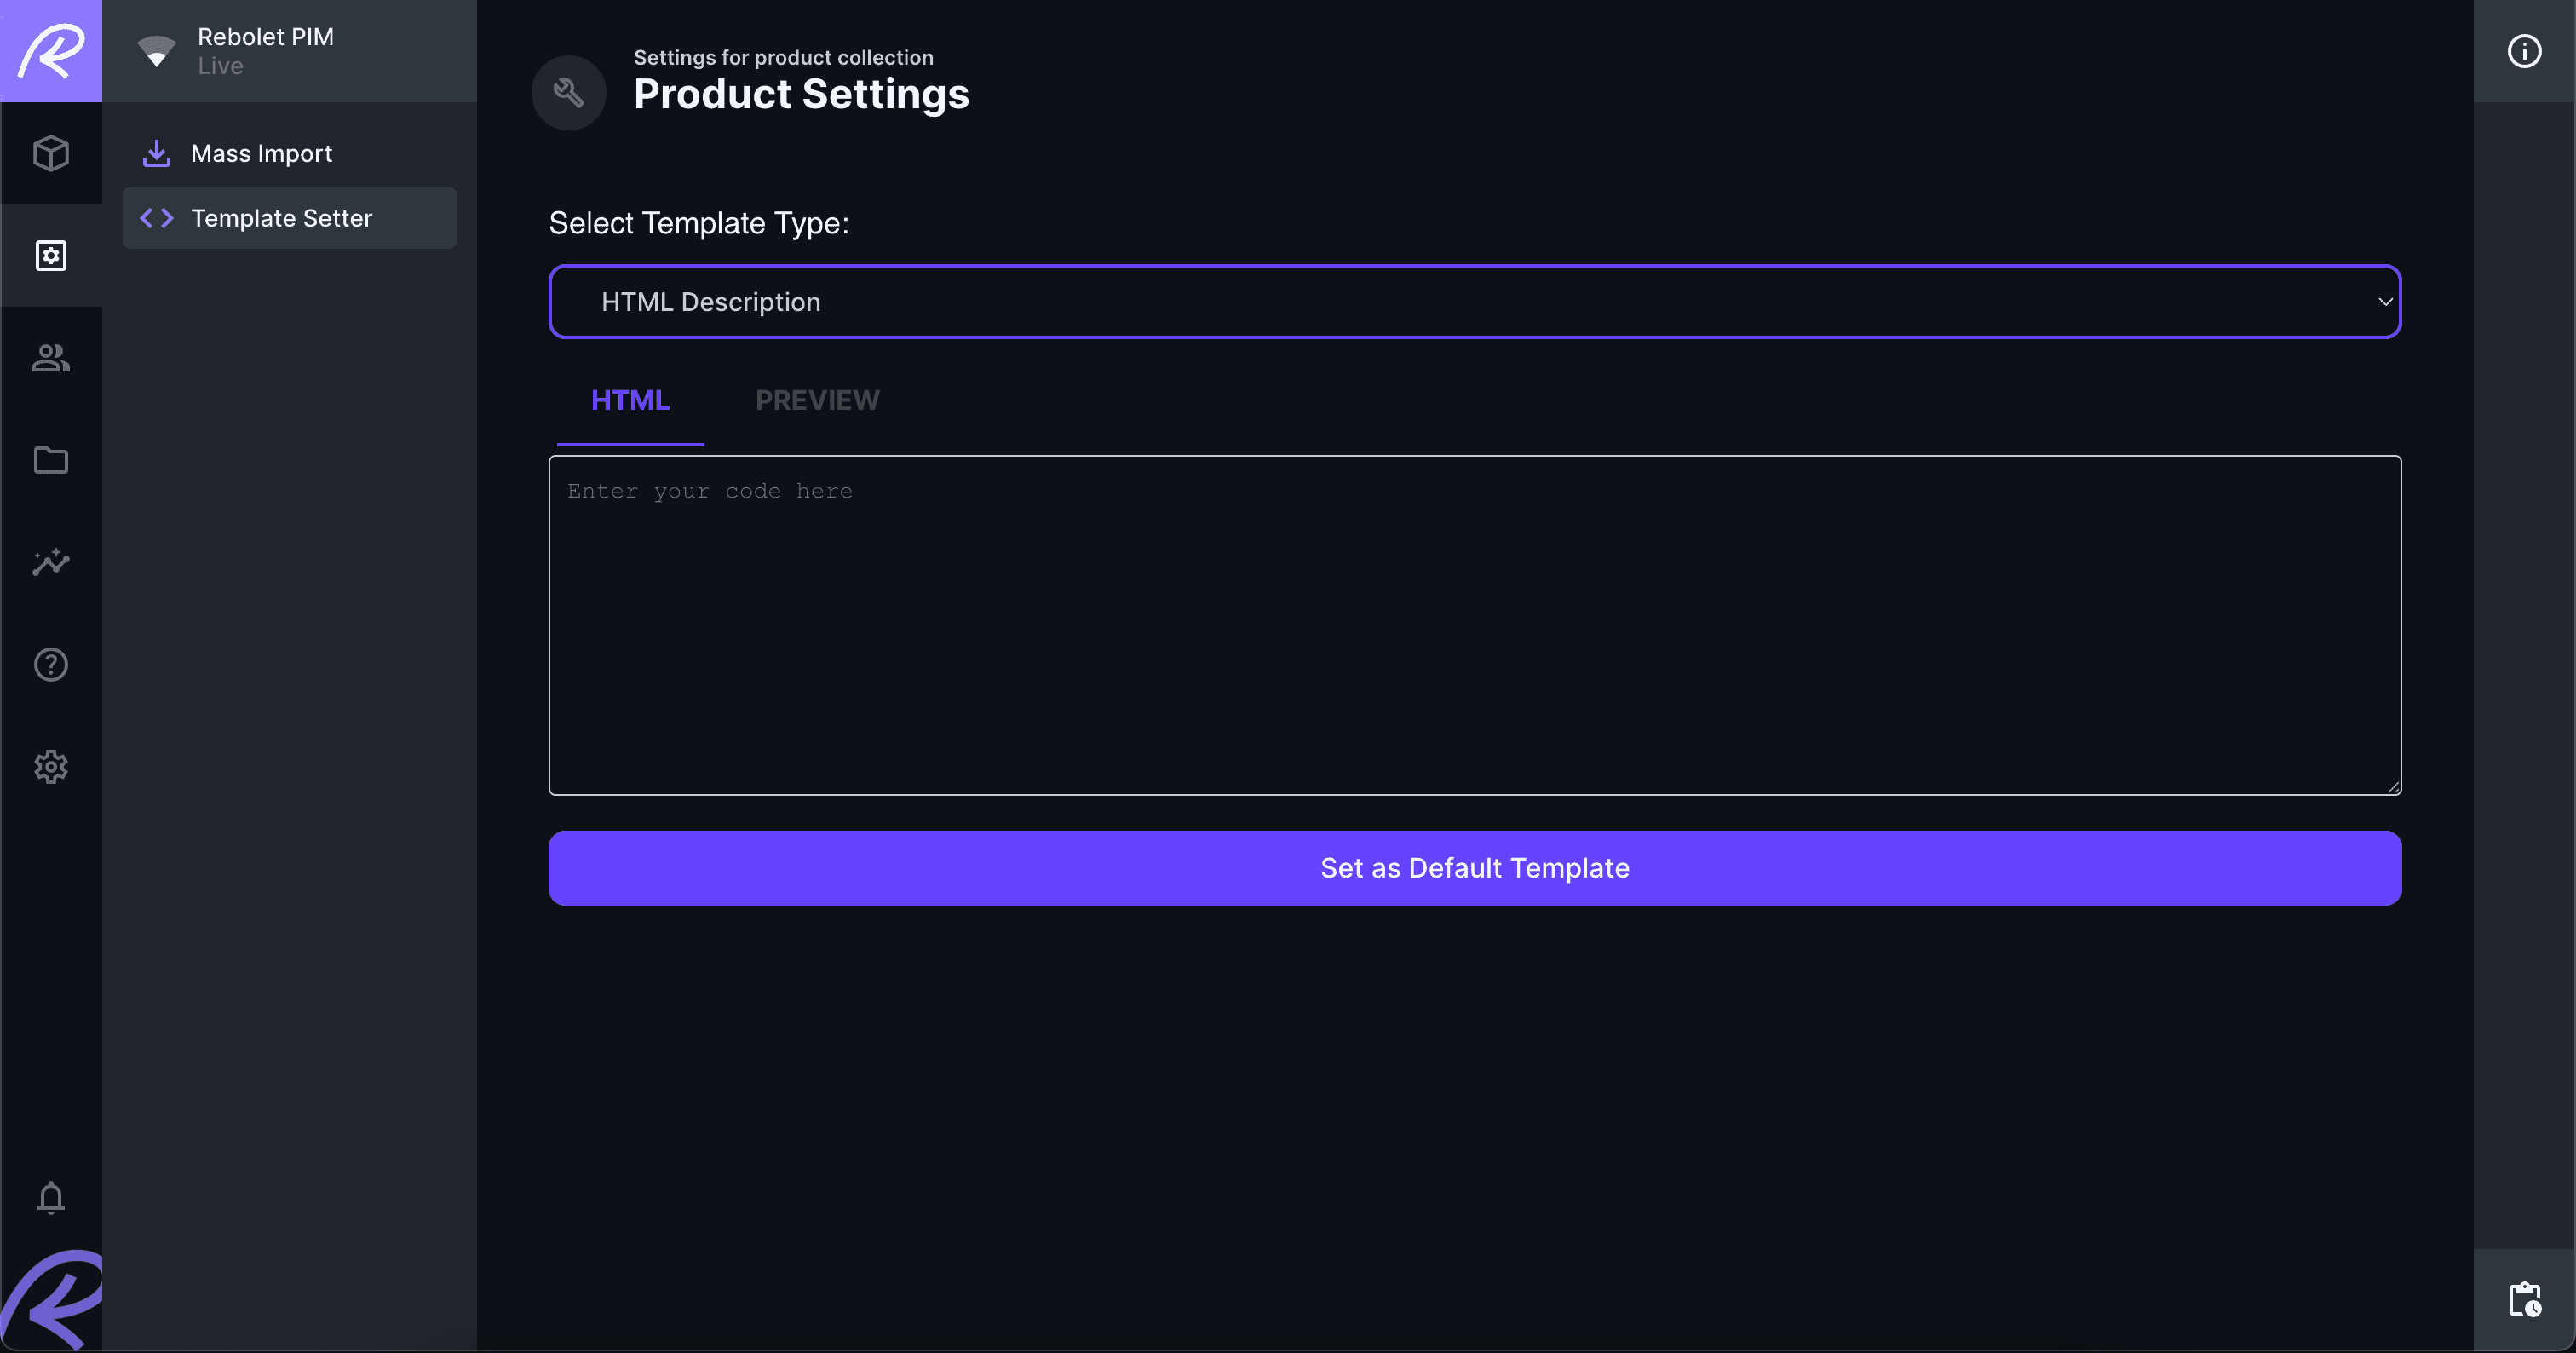
Task: Click Set as Default Template button
Action: [x=1474, y=868]
